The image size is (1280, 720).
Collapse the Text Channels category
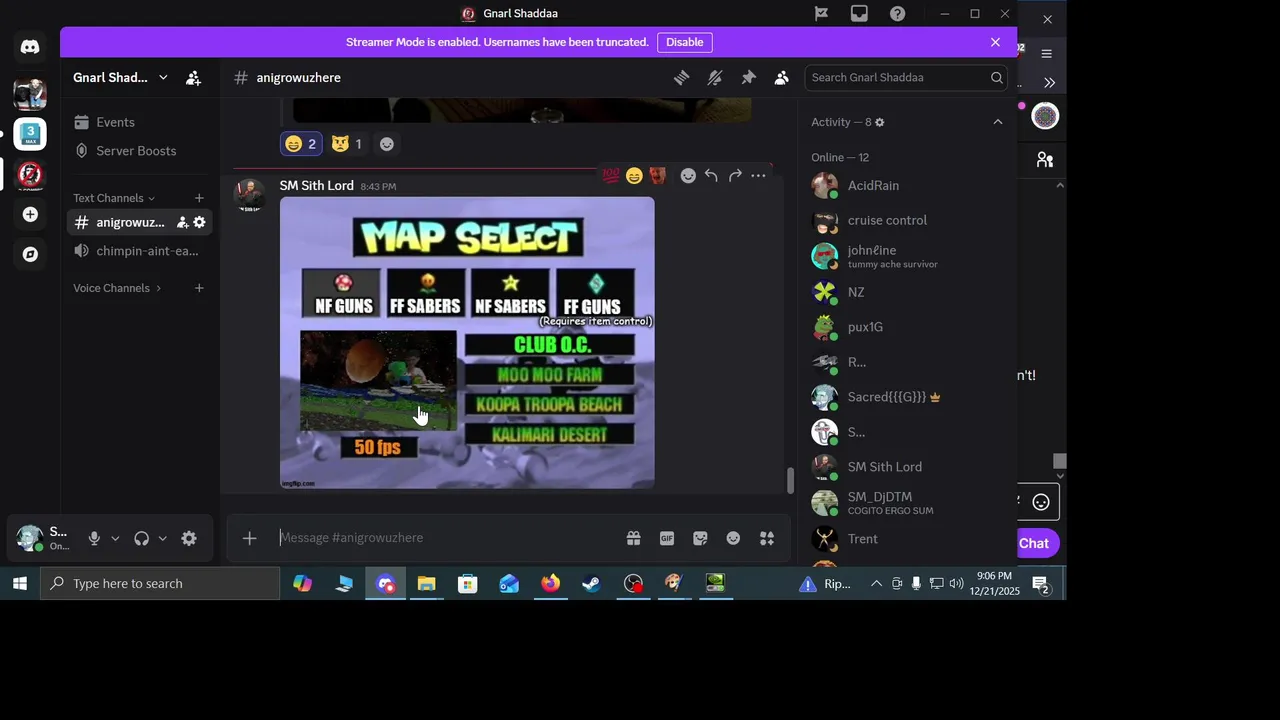tap(114, 198)
